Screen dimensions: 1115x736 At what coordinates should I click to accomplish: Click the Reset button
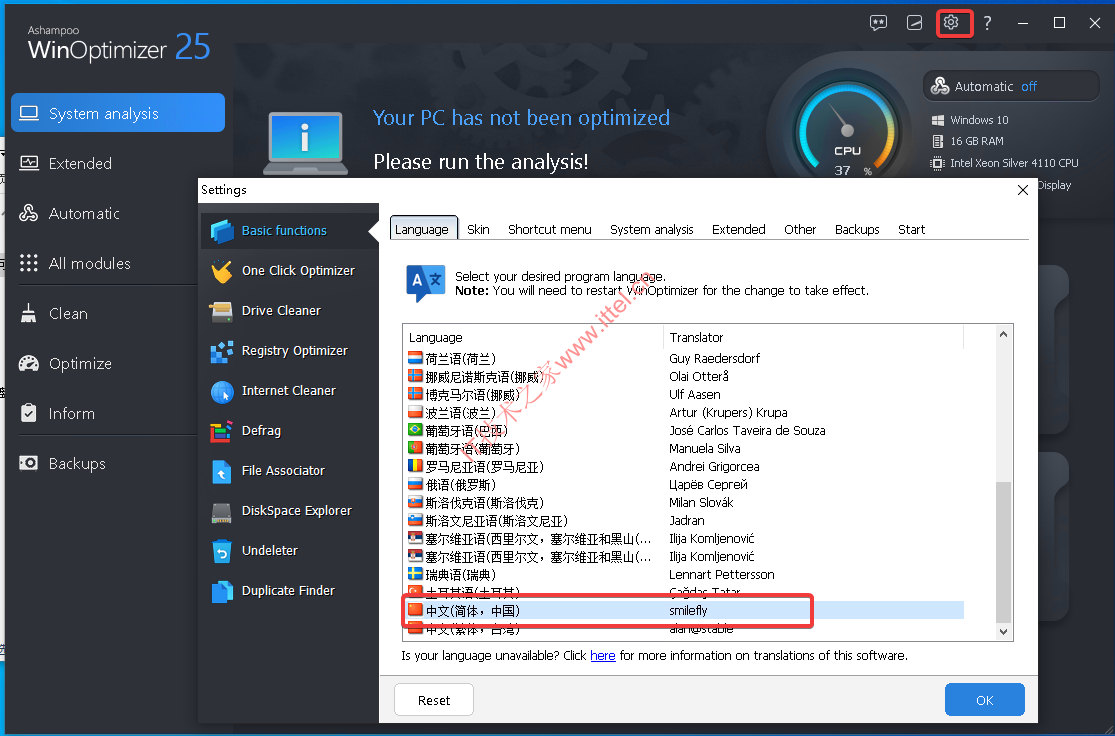click(x=434, y=700)
